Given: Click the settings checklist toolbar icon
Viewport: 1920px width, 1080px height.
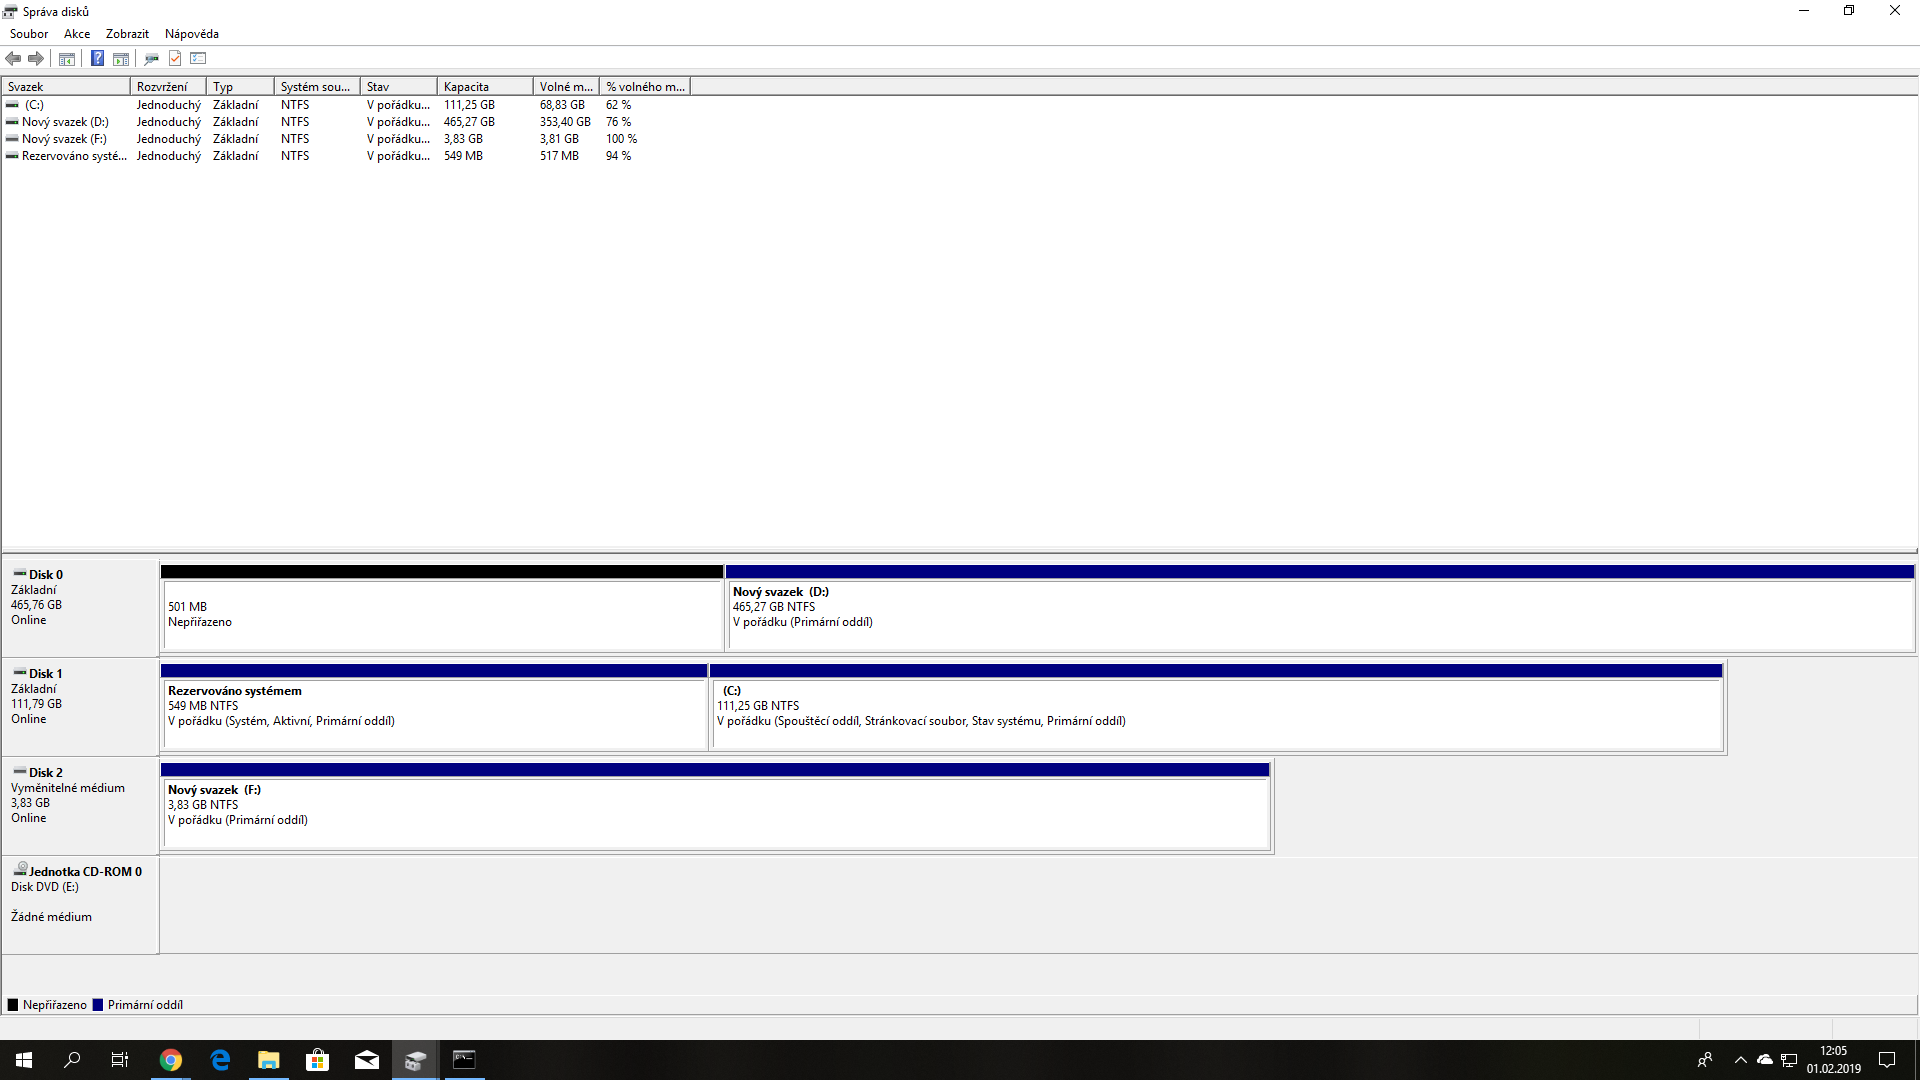Looking at the screenshot, I should pos(198,58).
